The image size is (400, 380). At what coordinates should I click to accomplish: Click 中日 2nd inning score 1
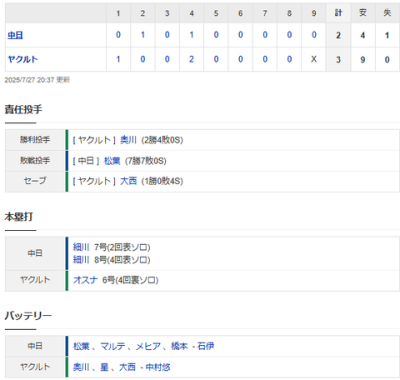(x=143, y=35)
